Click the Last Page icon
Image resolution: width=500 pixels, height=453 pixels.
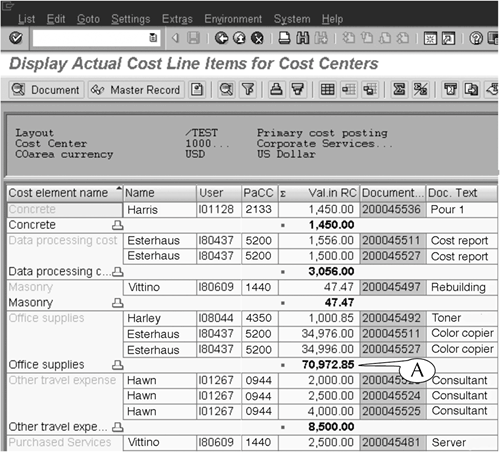403,38
